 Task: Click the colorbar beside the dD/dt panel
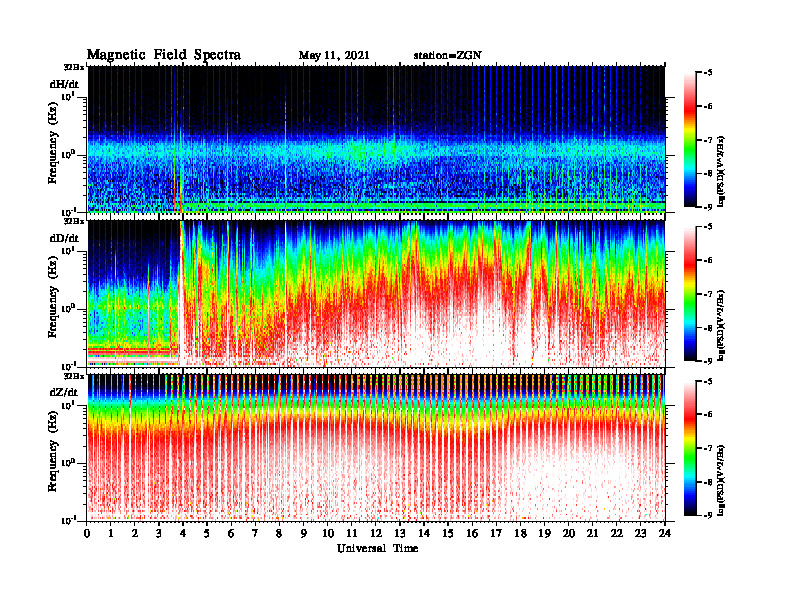coord(690,294)
